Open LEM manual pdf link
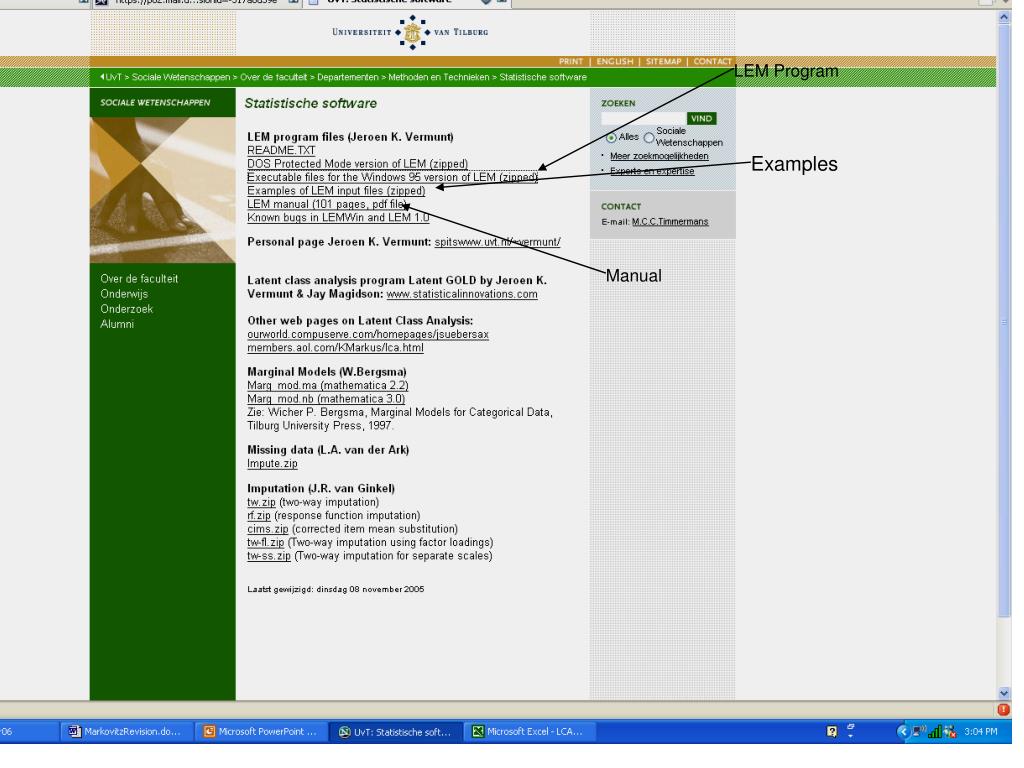The width and height of the screenshot is (1024, 768). [327, 204]
